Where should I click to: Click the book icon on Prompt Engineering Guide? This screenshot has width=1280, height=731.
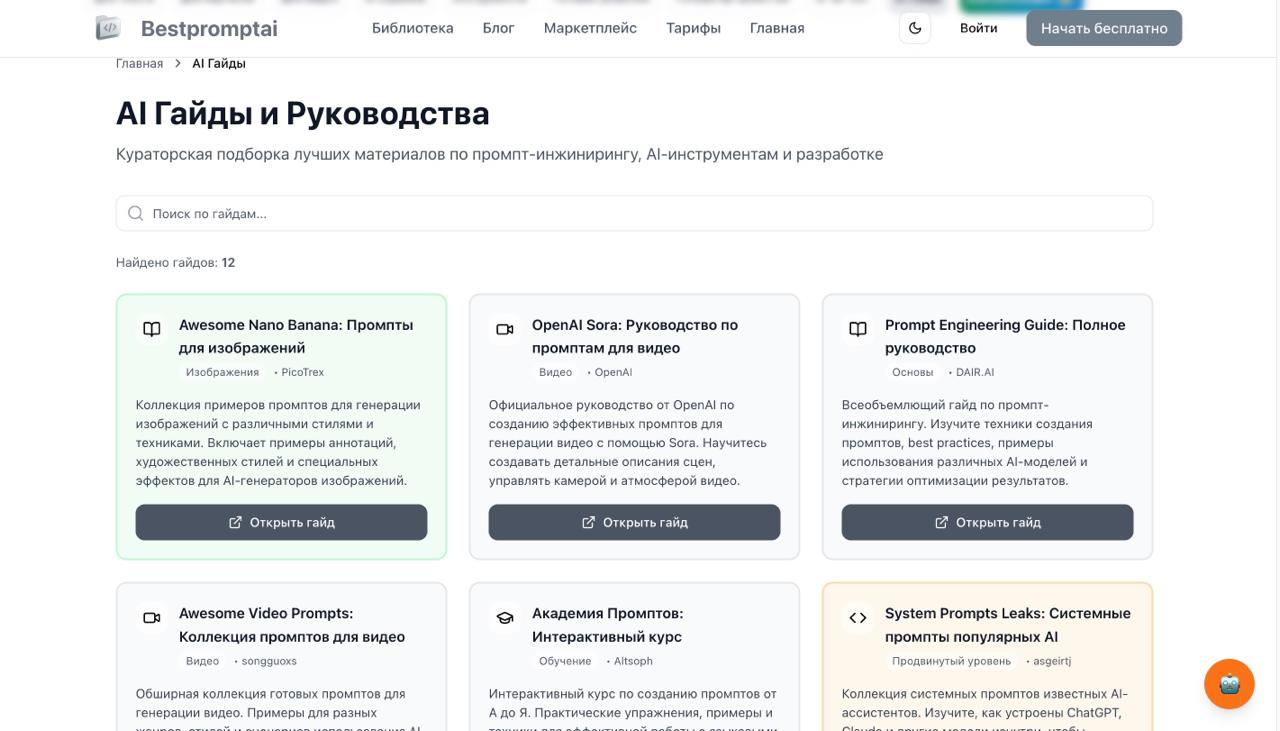[x=857, y=327]
